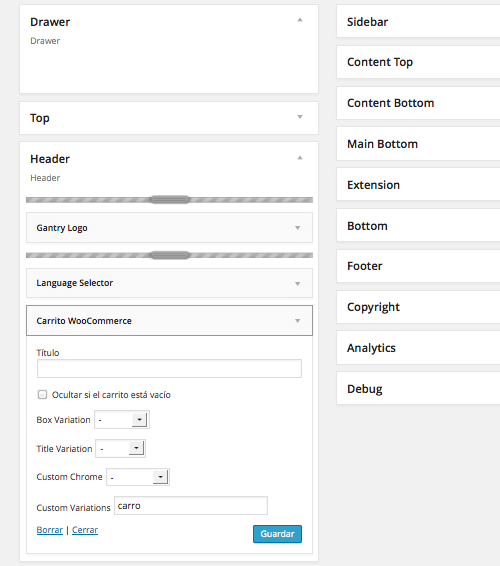Open the Sidebar widget area
The image size is (500, 566).
418,21
